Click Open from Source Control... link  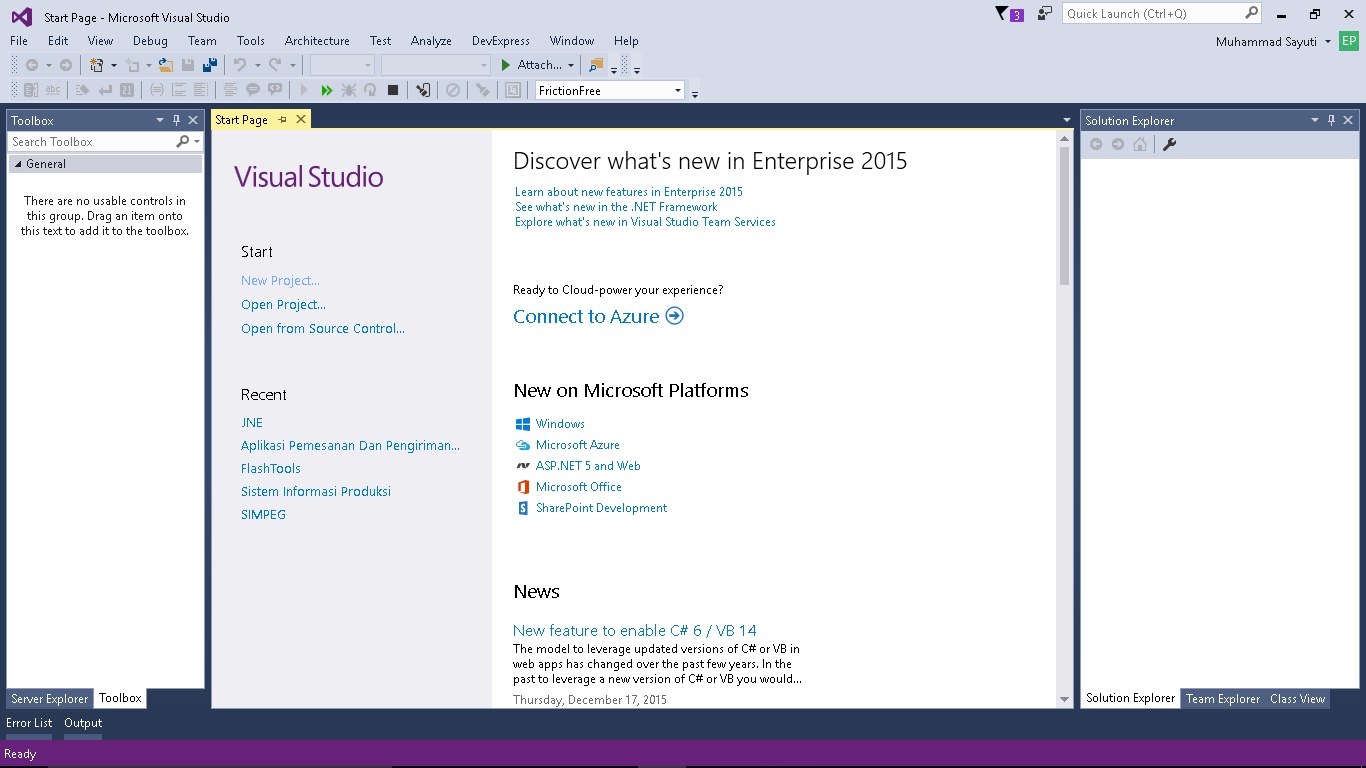[323, 329]
